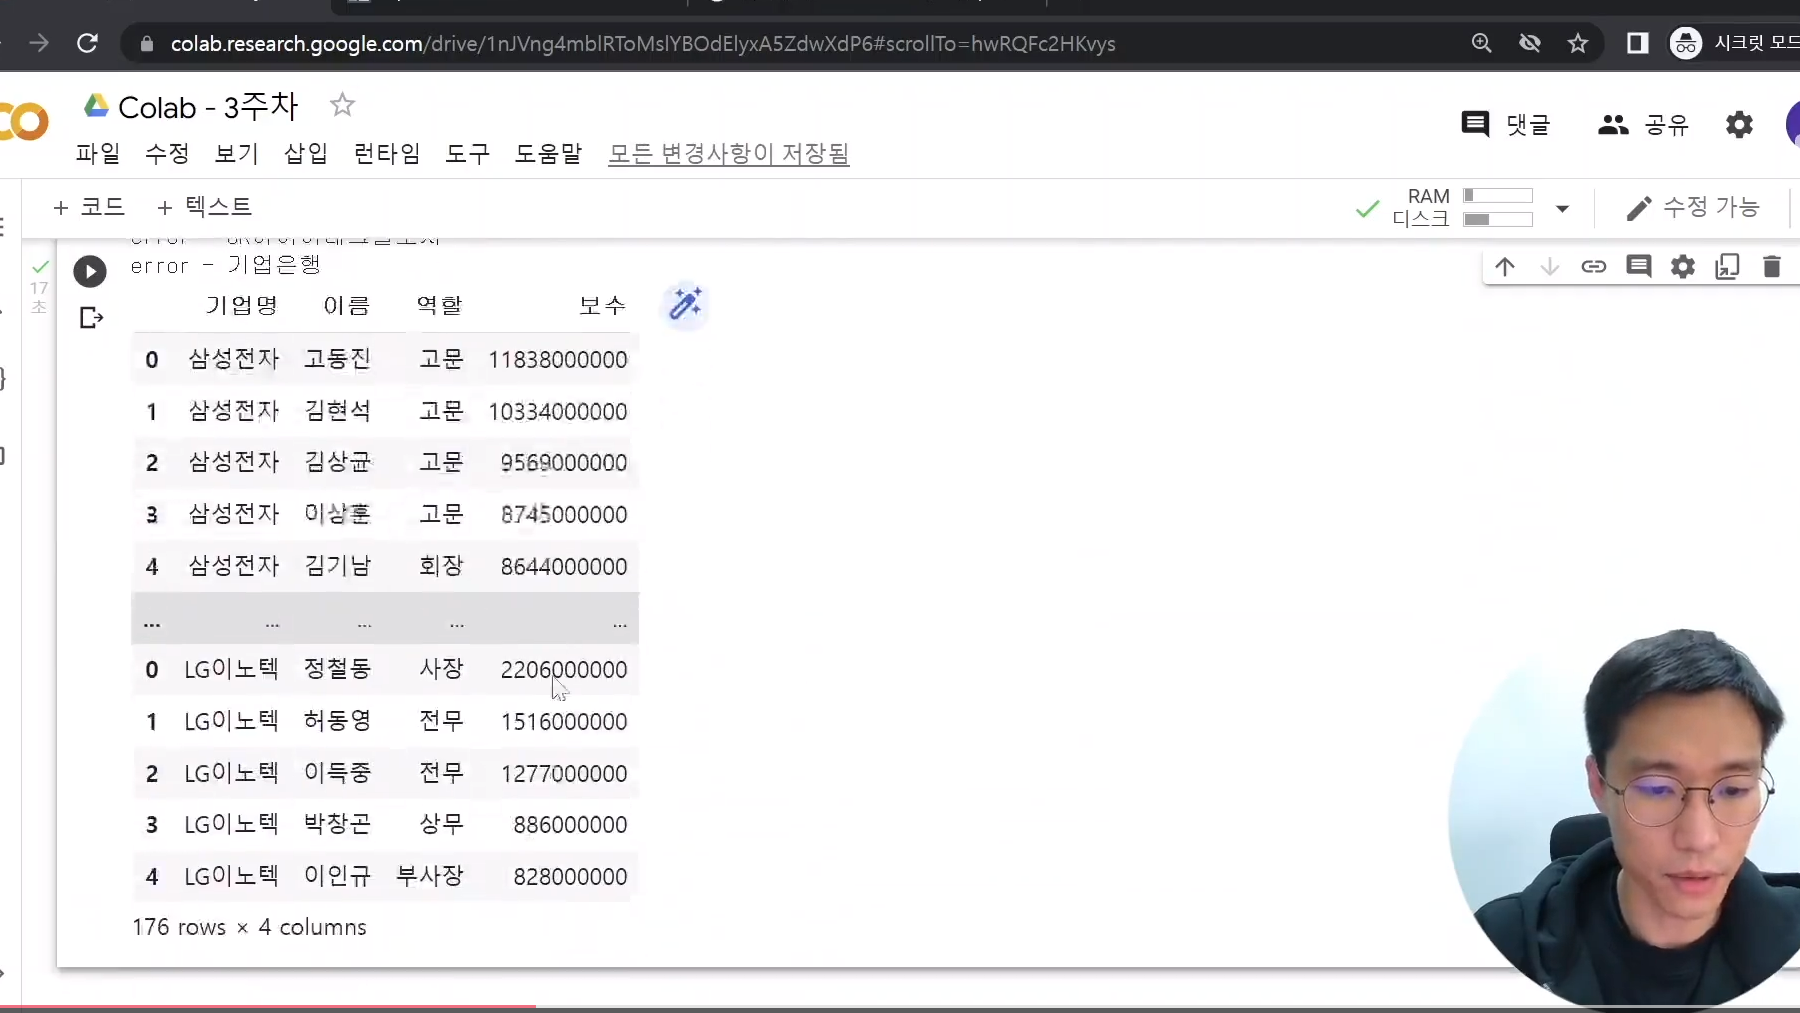Click the incognito 시크릿 모드 indicator
This screenshot has width=1800, height=1013.
coord(1734,43)
